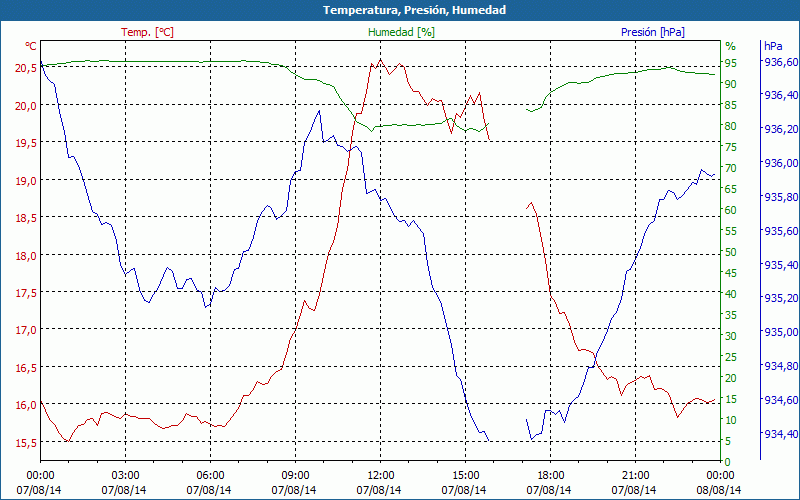This screenshot has width=800, height=500.
Task: Click the 75 humidity axis value
Action: coord(731,147)
